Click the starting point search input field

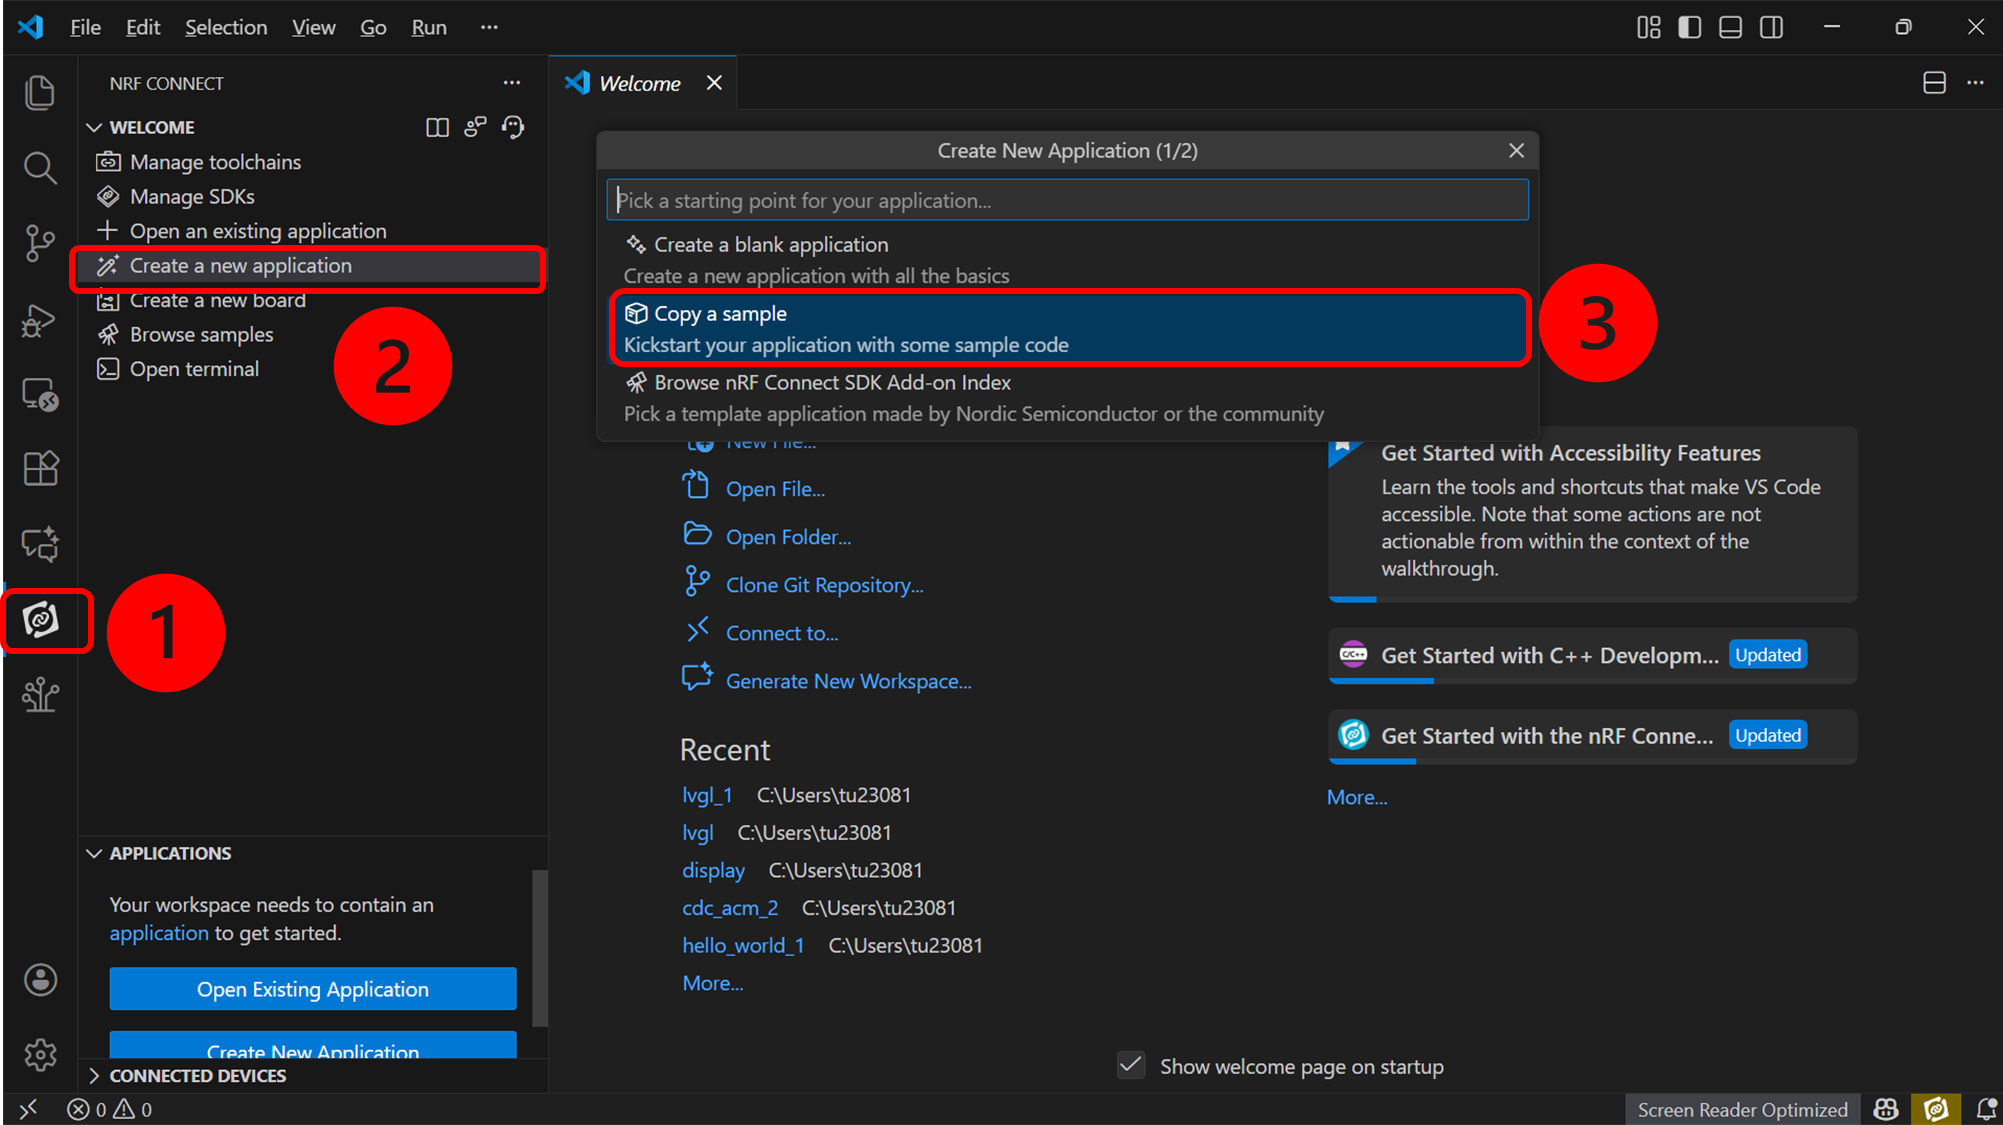1067,200
